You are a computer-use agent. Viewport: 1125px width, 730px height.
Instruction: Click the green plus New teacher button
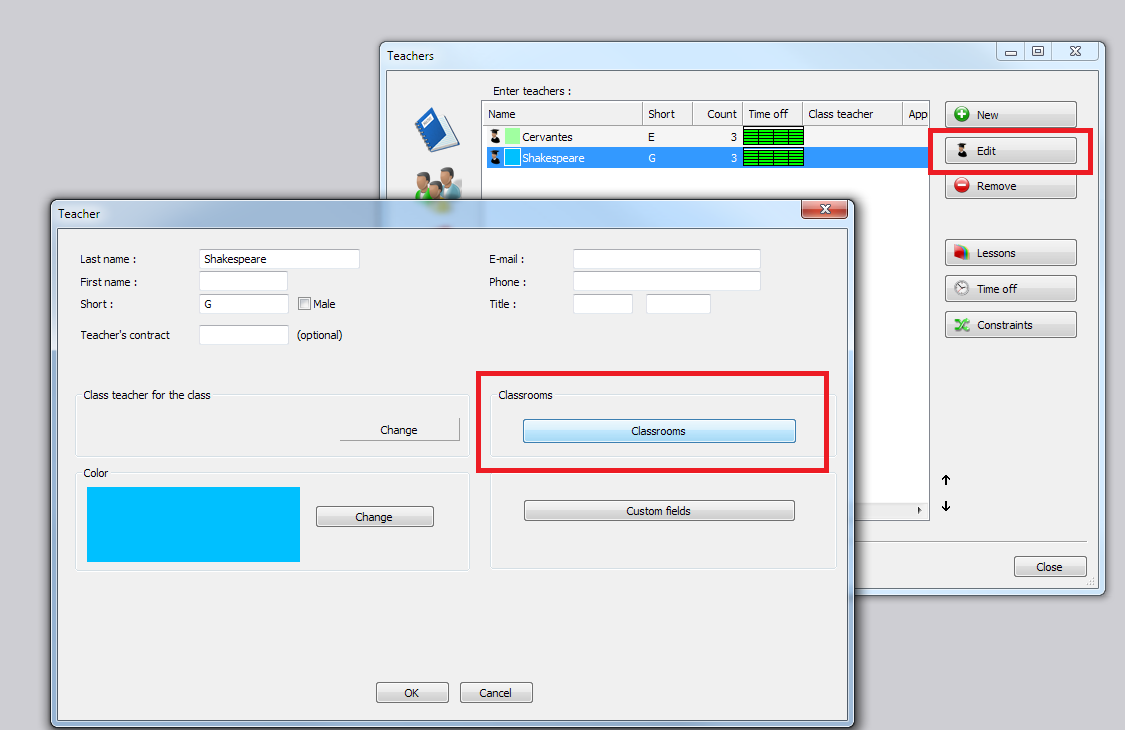(1010, 115)
